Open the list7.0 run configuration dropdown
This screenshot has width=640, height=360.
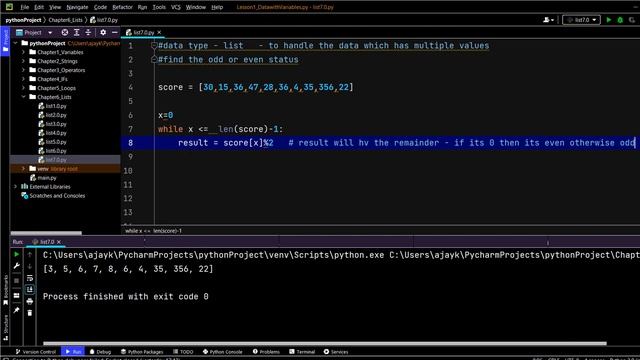tap(581, 20)
